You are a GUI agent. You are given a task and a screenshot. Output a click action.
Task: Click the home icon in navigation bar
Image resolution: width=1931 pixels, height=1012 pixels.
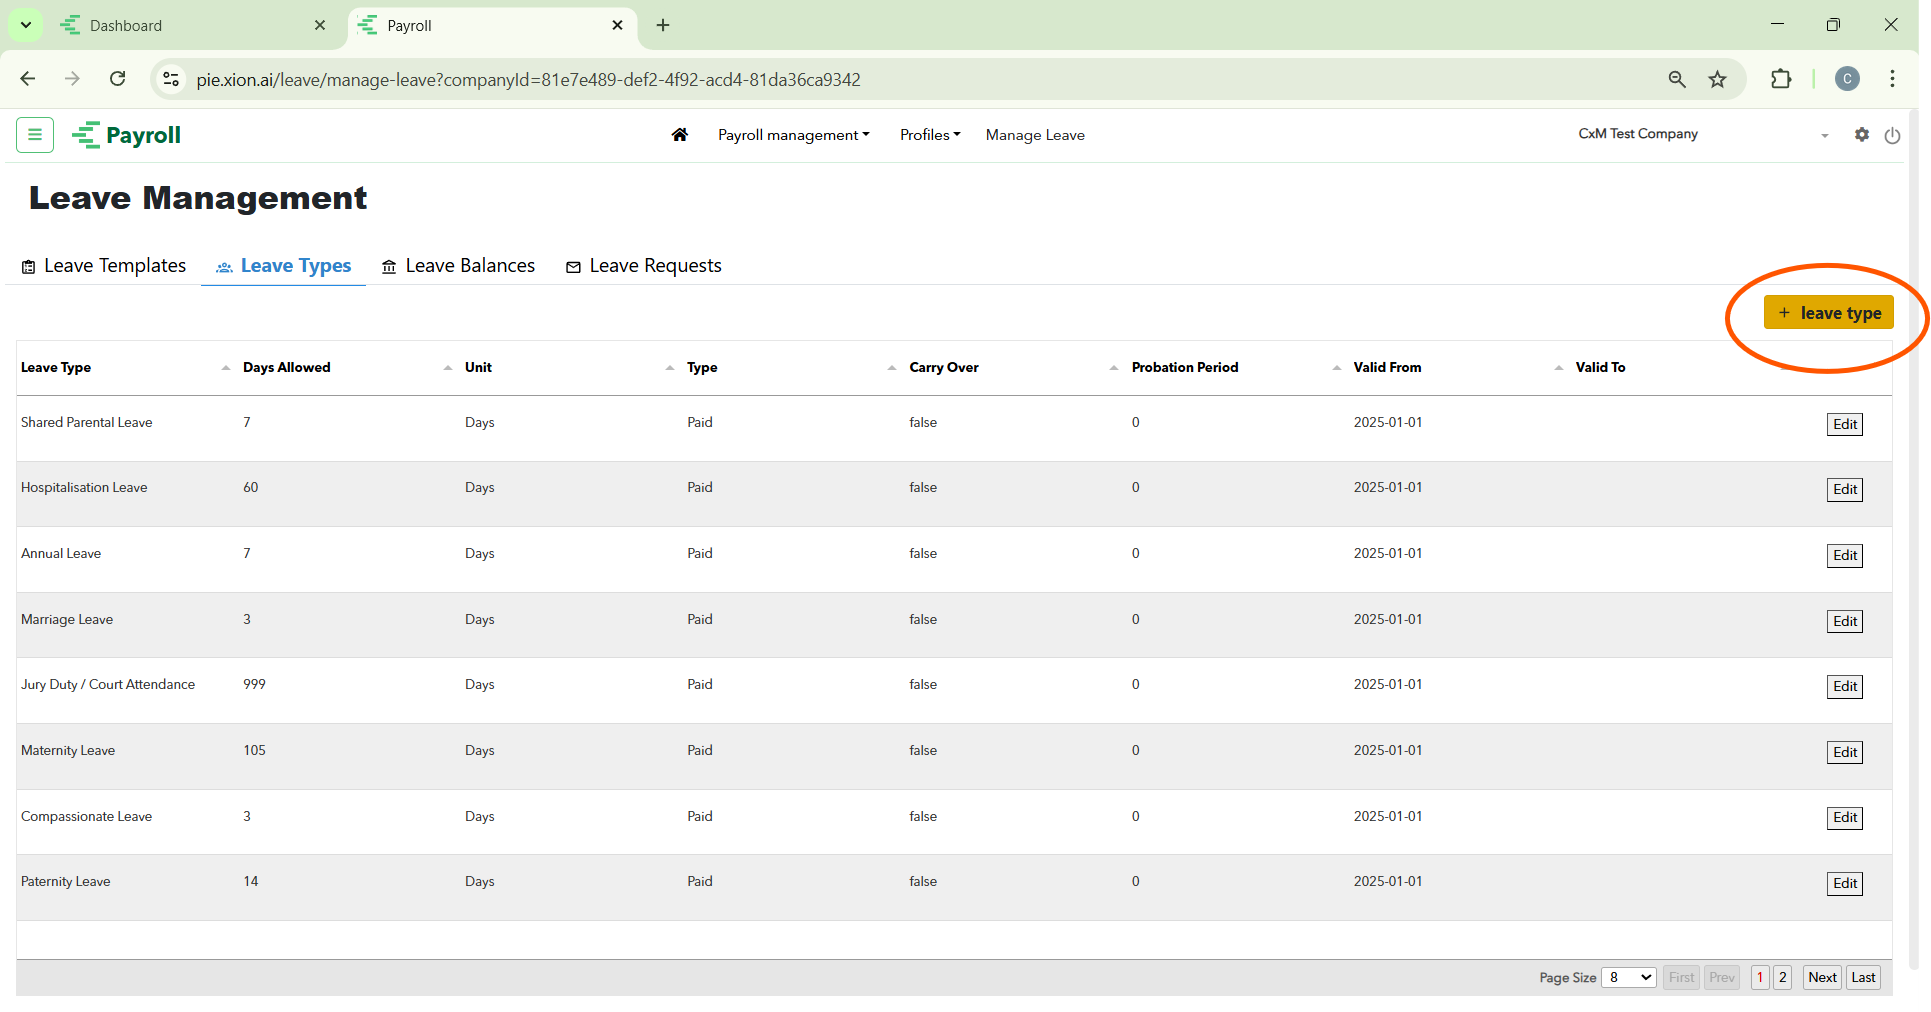click(x=679, y=135)
